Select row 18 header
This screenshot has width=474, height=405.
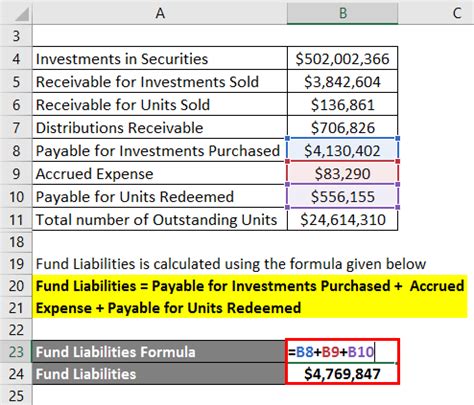tap(16, 242)
